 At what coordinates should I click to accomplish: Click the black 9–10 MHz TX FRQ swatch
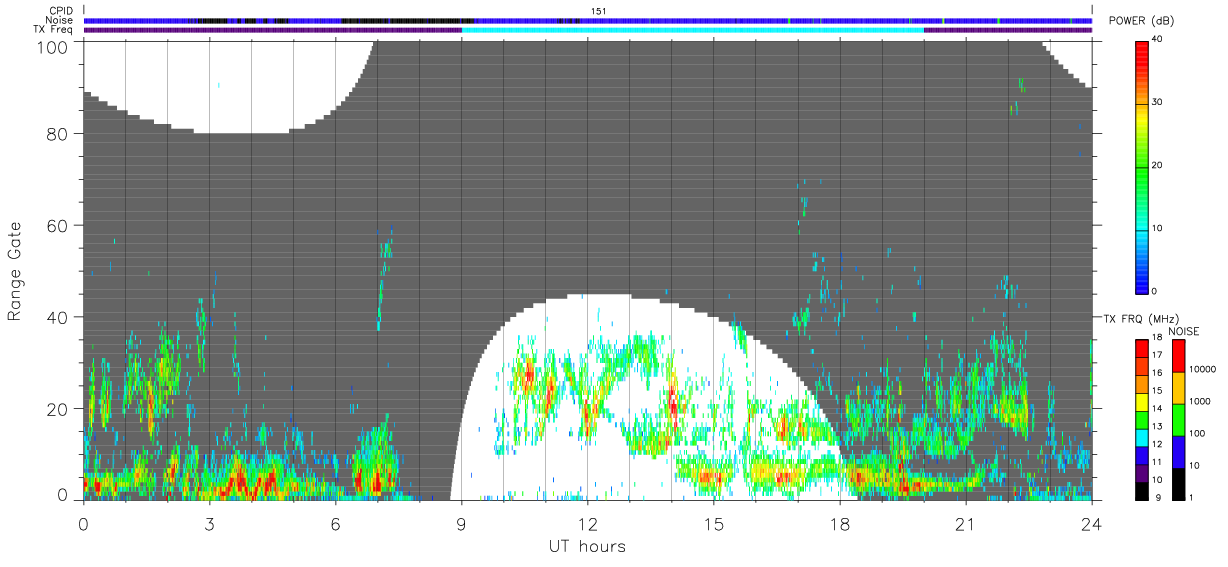click(x=1141, y=489)
